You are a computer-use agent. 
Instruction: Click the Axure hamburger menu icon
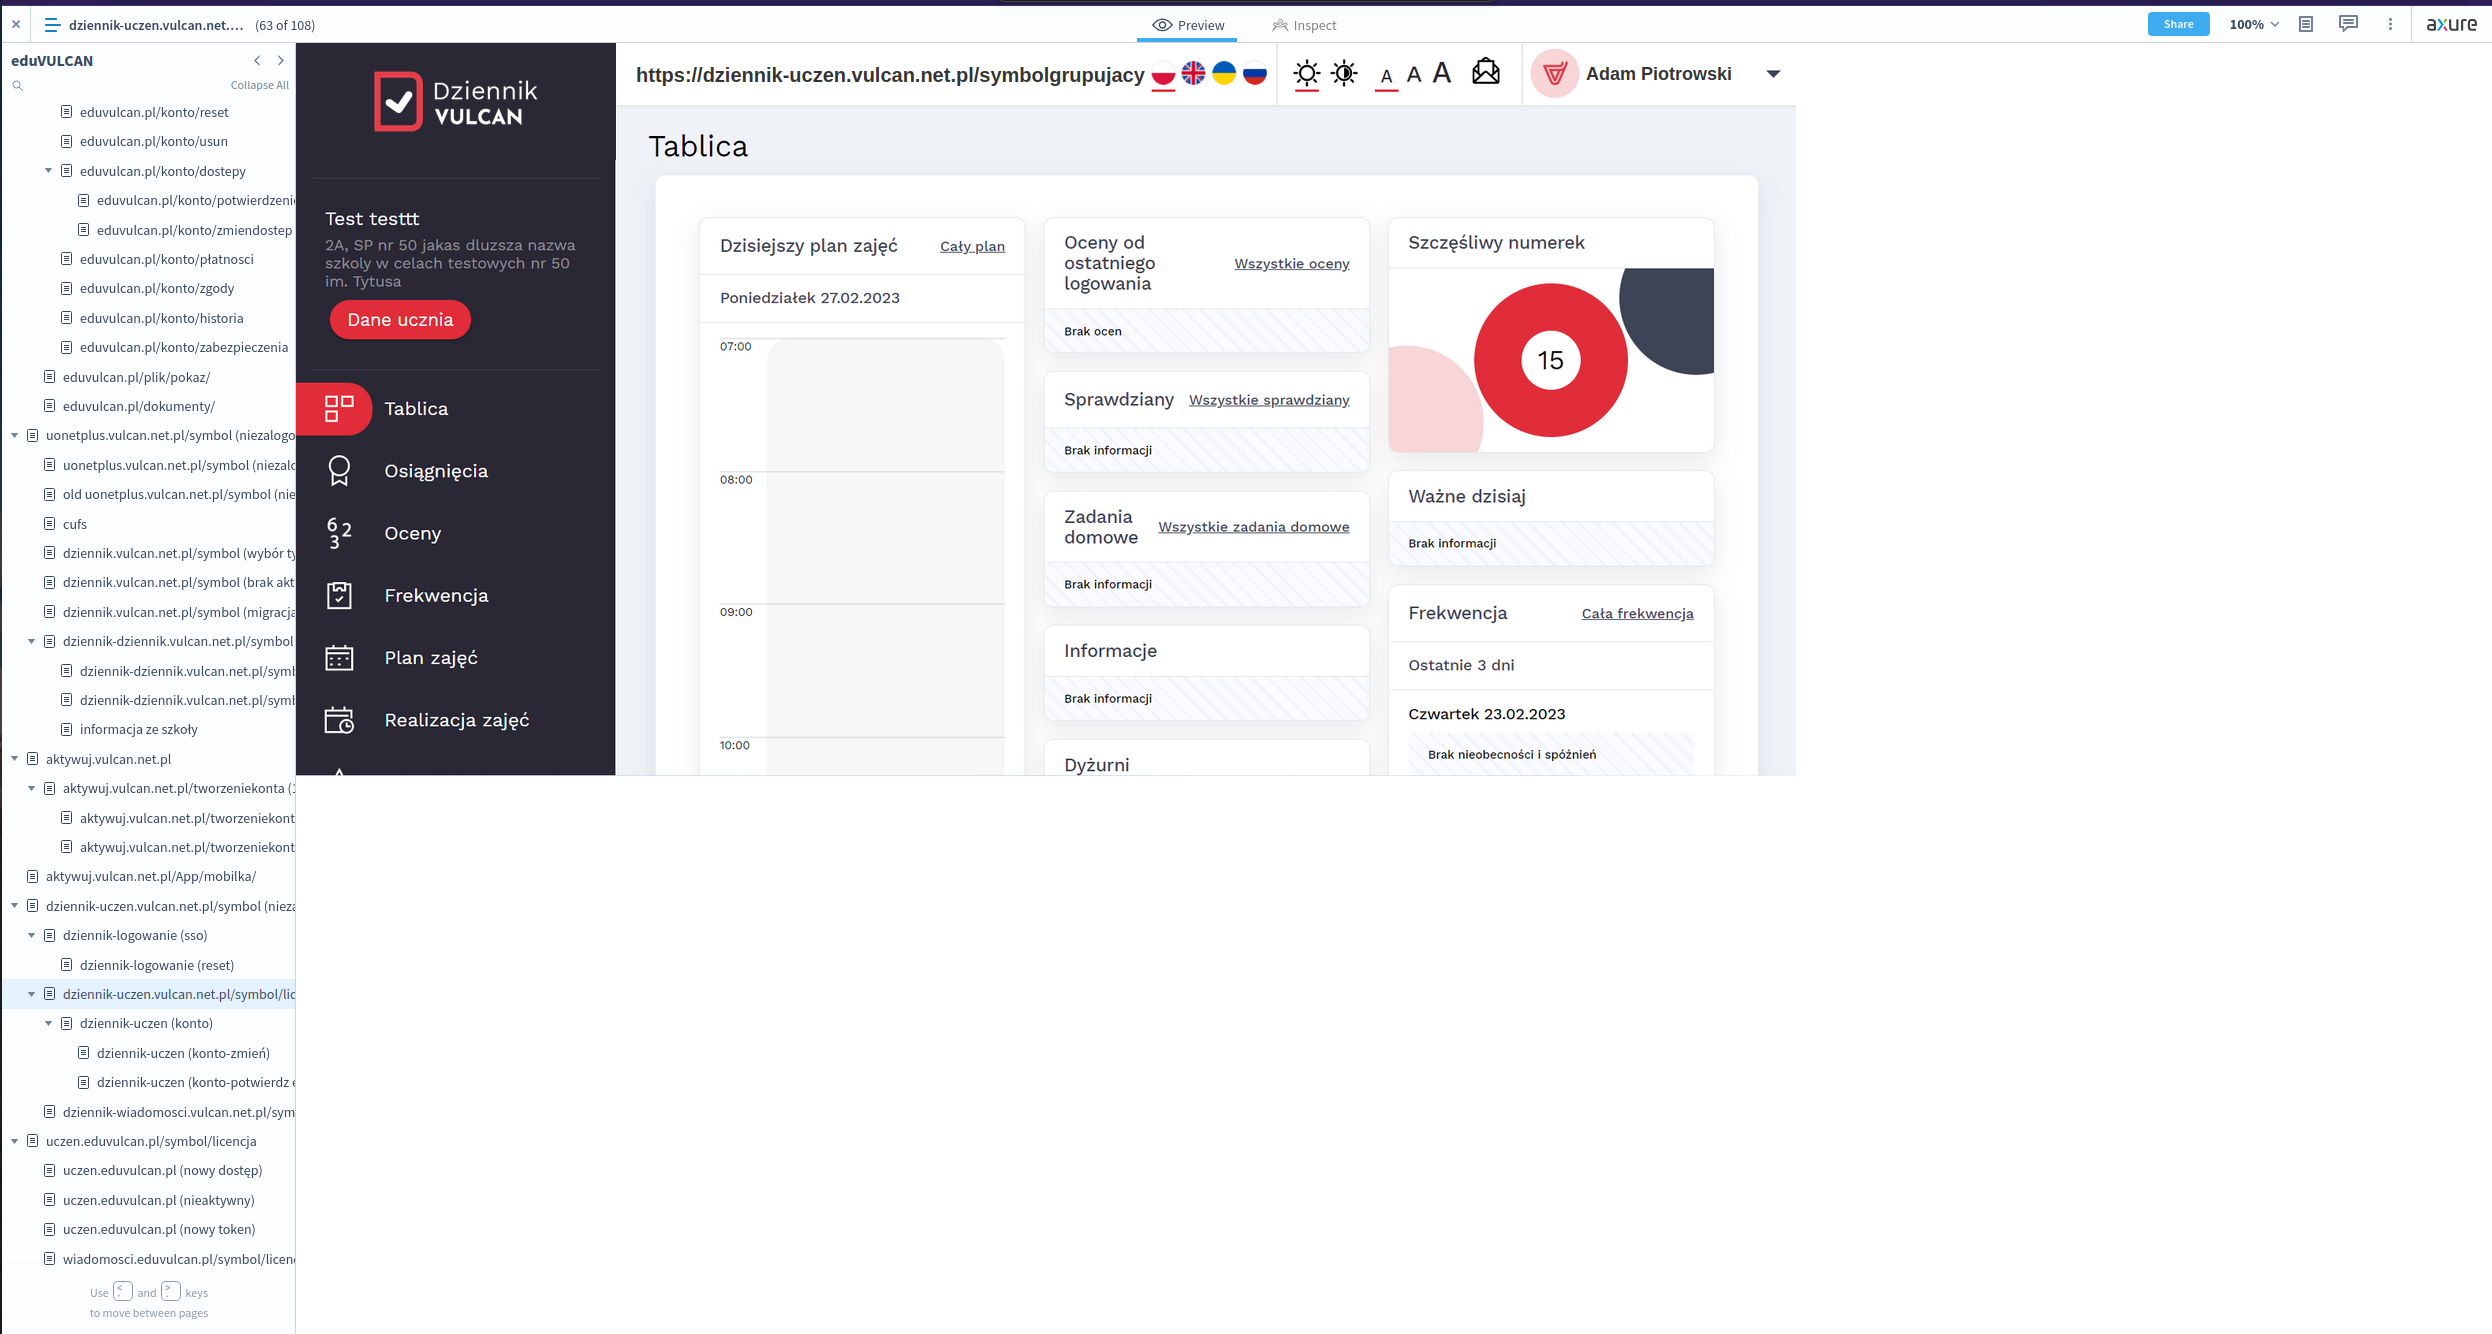[x=52, y=25]
